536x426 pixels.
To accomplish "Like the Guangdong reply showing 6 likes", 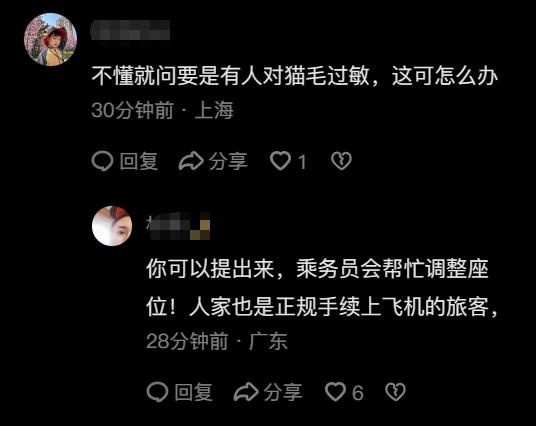I will (335, 391).
